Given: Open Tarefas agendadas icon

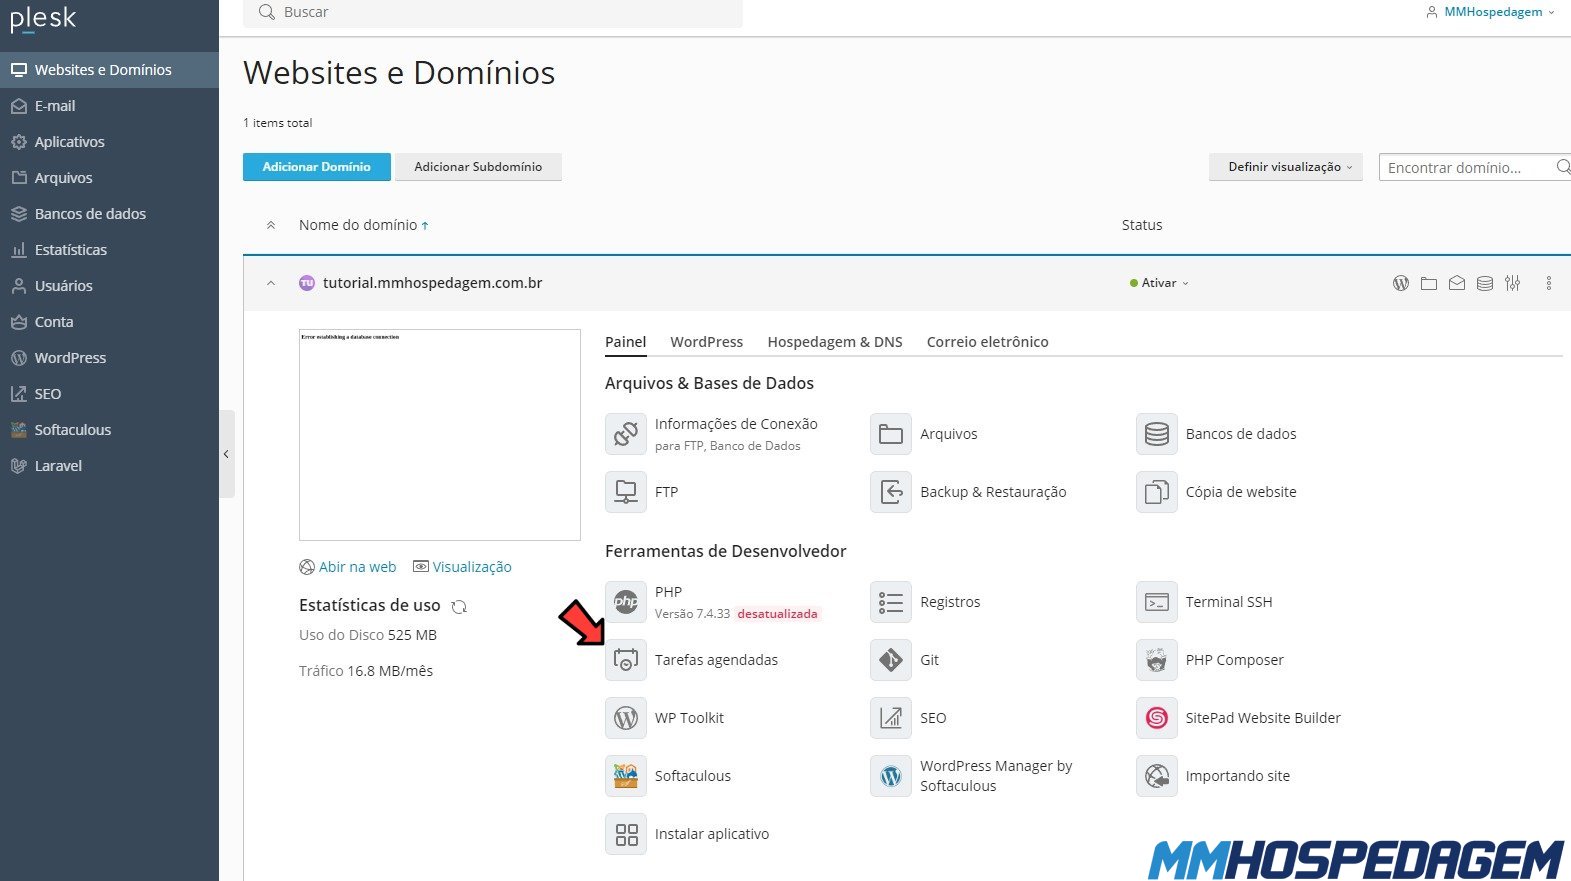Looking at the screenshot, I should pos(626,660).
